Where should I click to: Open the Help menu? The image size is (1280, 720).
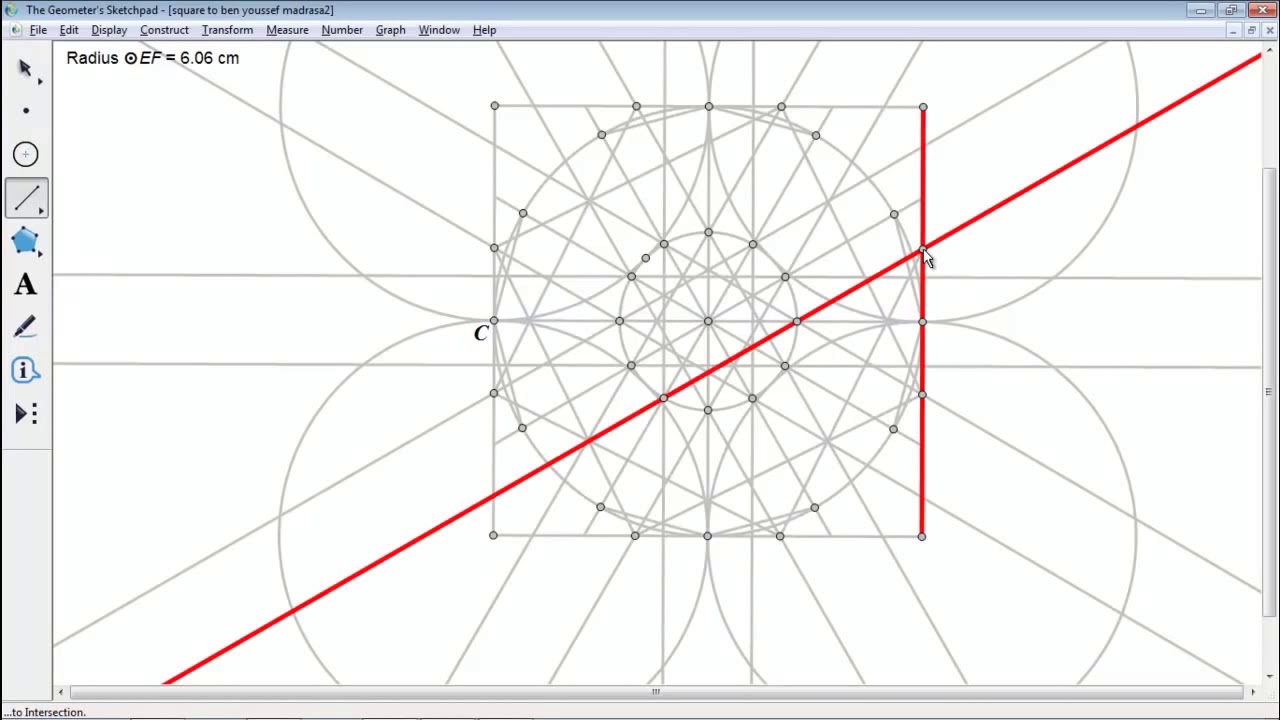tap(484, 30)
